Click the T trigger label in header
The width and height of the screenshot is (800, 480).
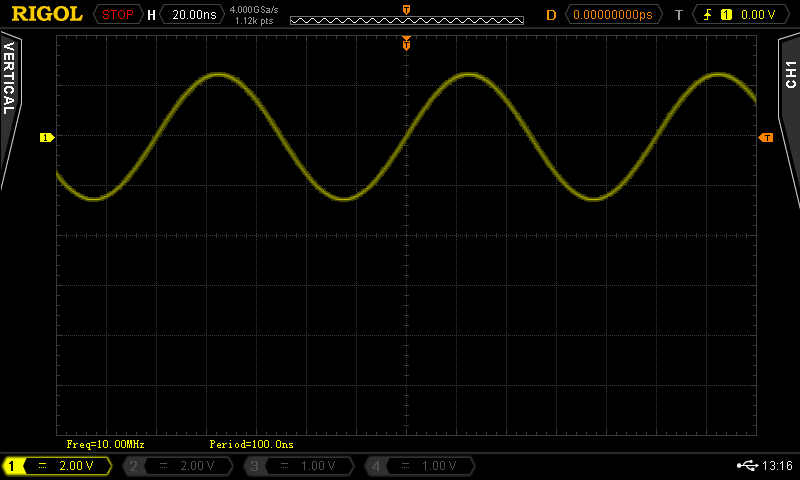pos(679,15)
